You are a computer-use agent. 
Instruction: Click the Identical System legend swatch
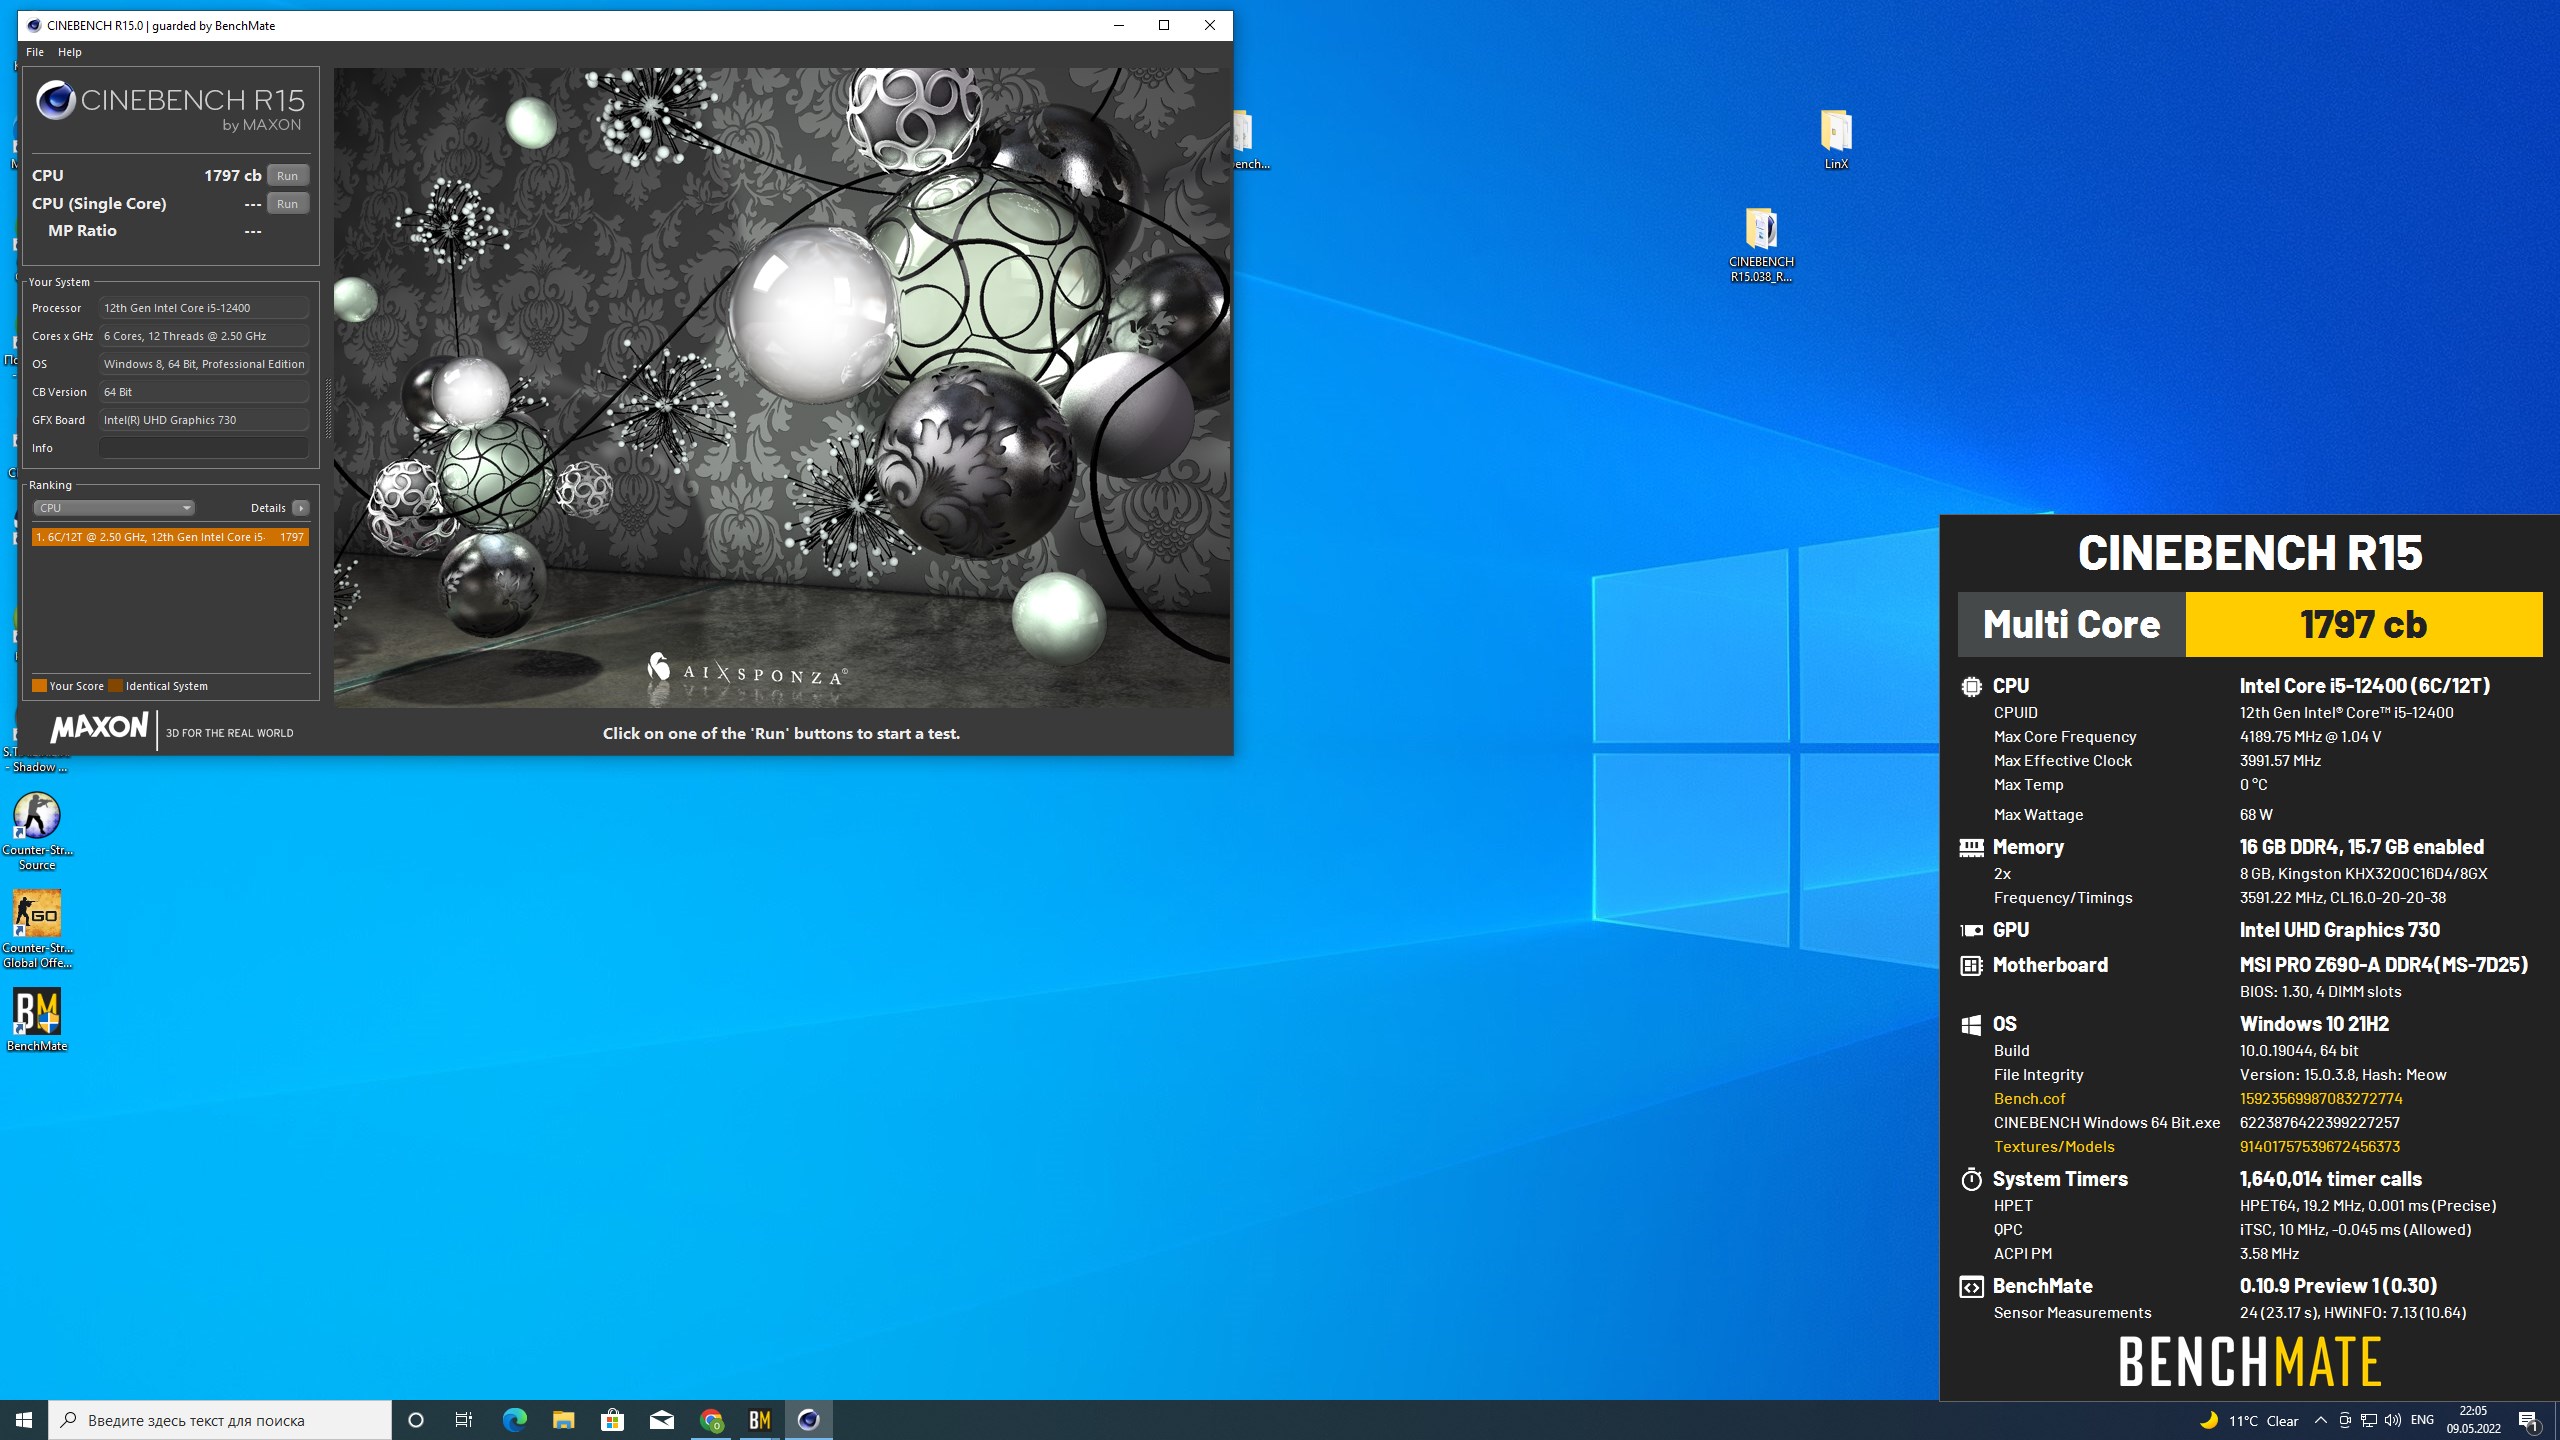[x=116, y=686]
